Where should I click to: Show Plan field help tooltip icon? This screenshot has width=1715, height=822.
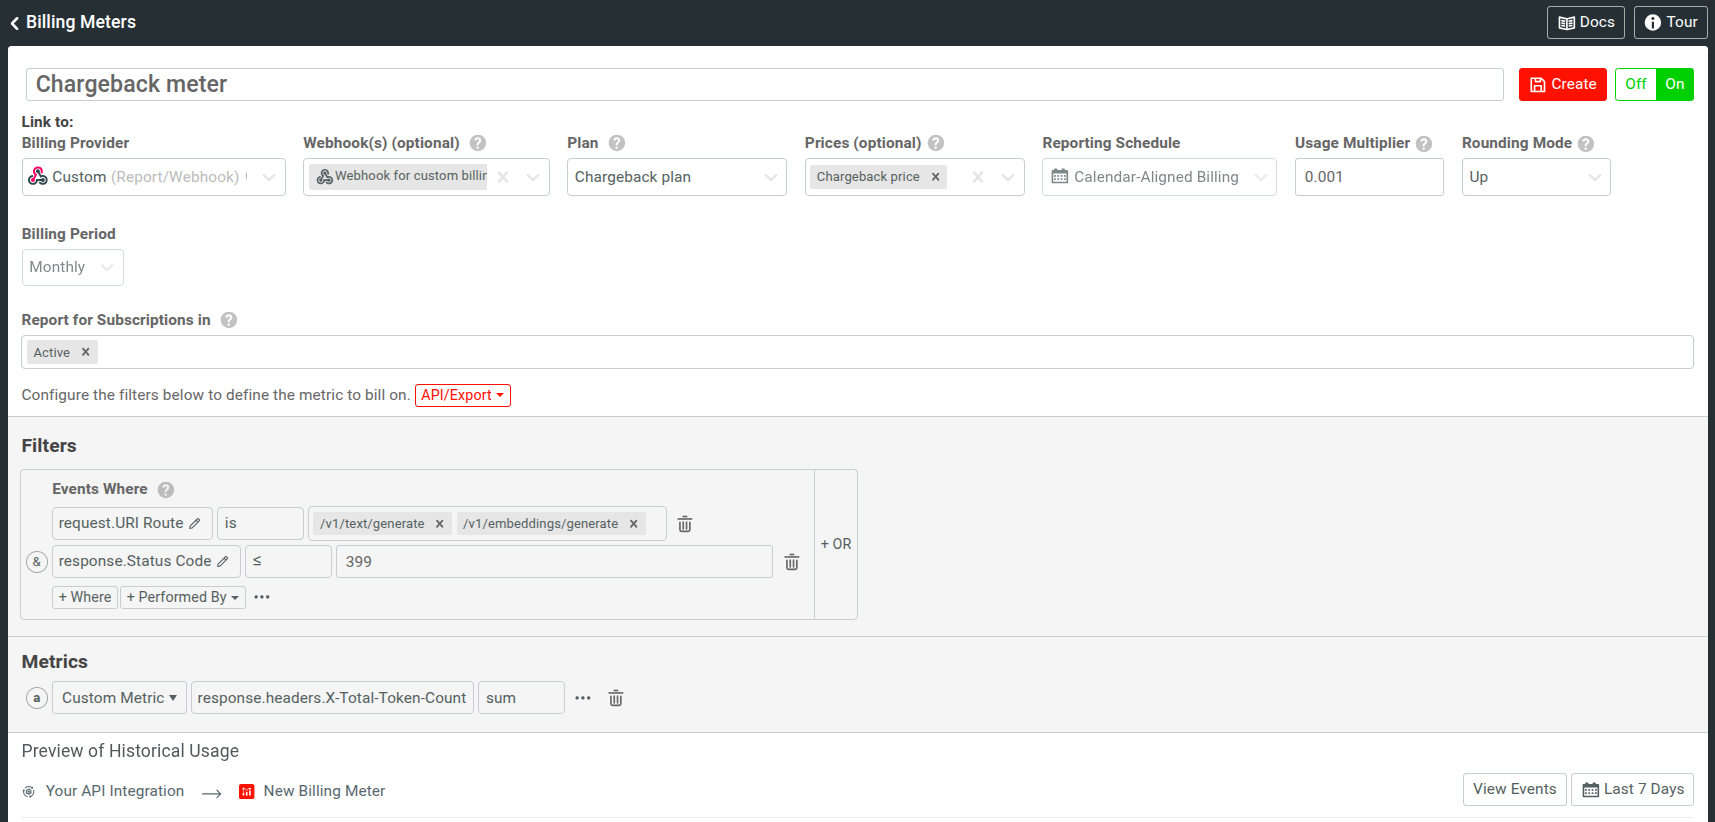click(617, 143)
